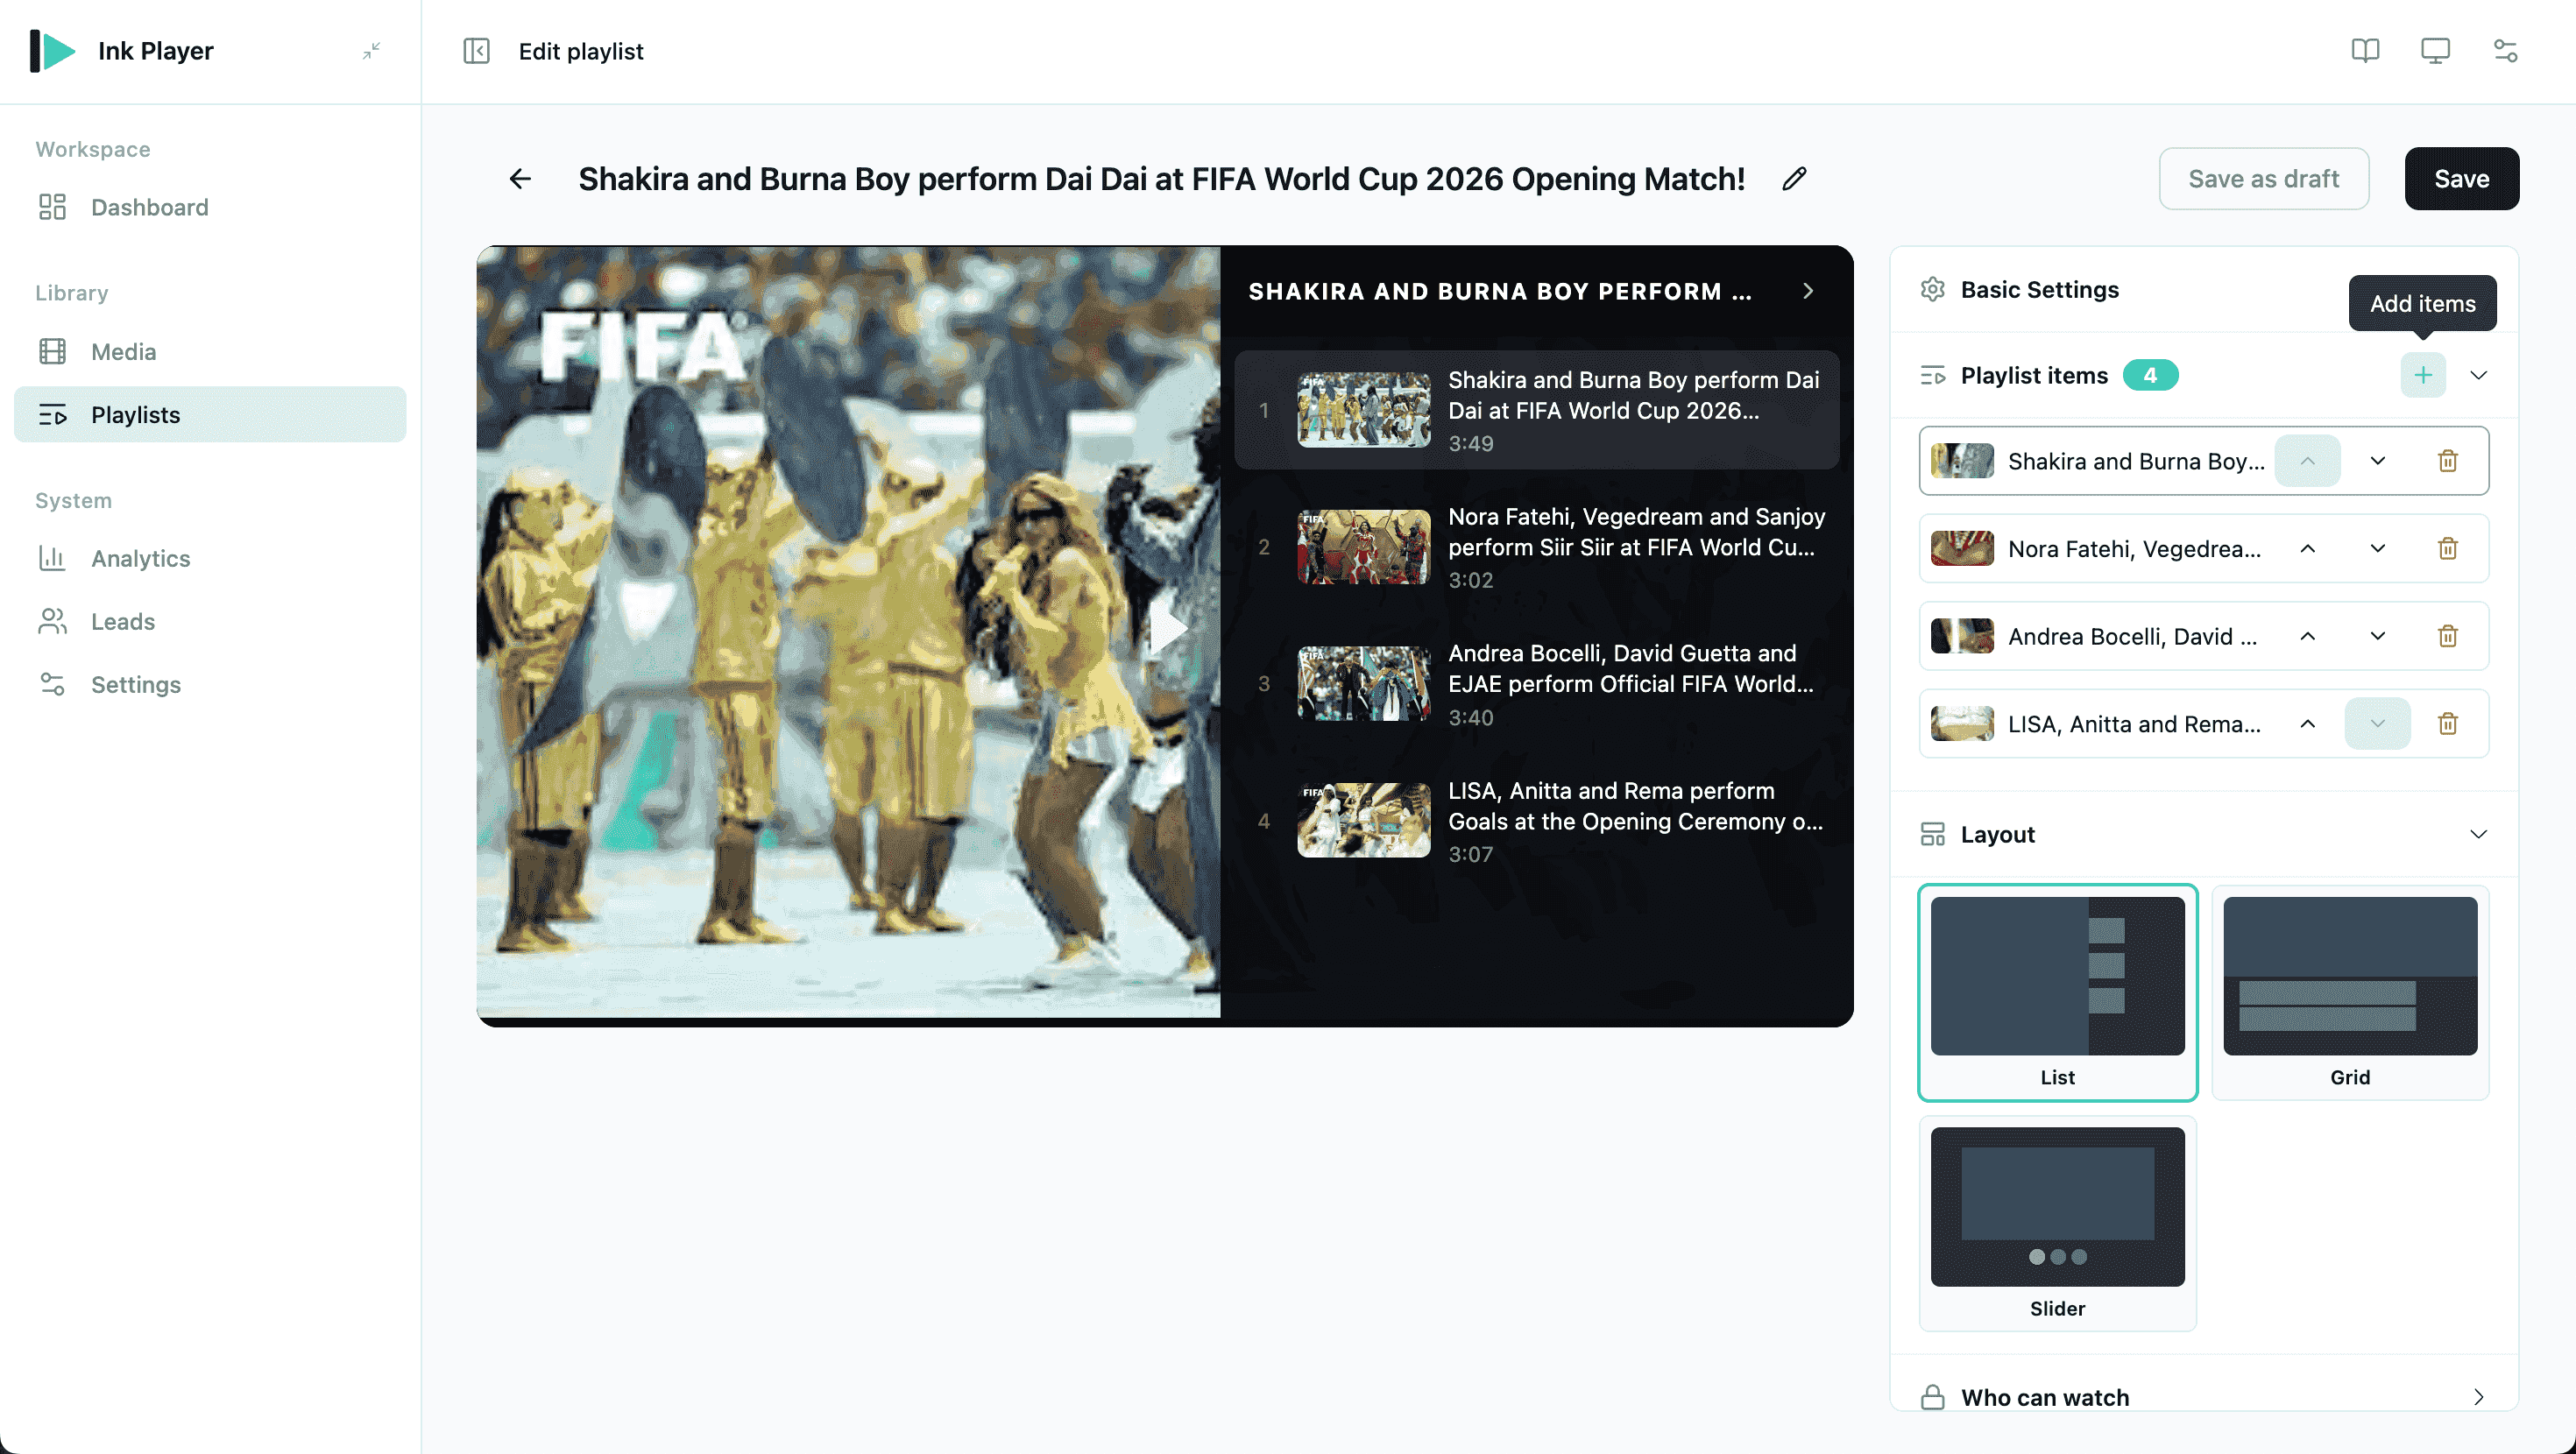Screen dimensions: 2576x1454
Task: Play the video in the preview
Action: tap(1167, 630)
